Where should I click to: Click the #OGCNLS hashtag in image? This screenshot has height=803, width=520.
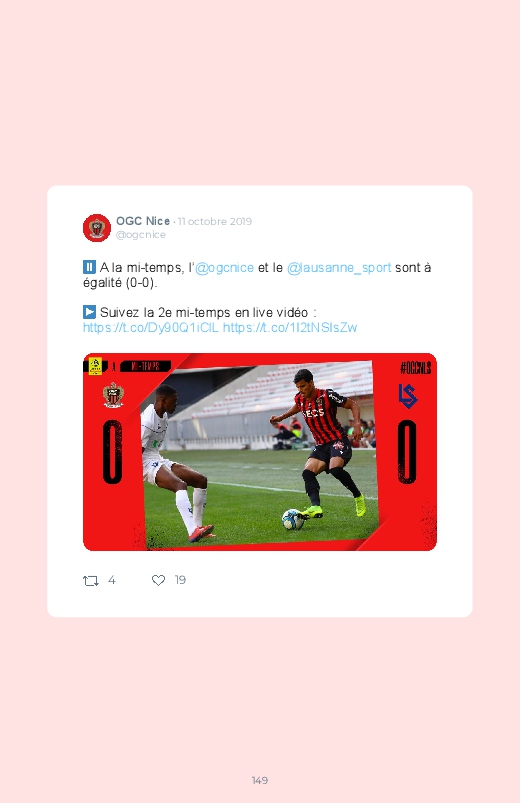[415, 368]
